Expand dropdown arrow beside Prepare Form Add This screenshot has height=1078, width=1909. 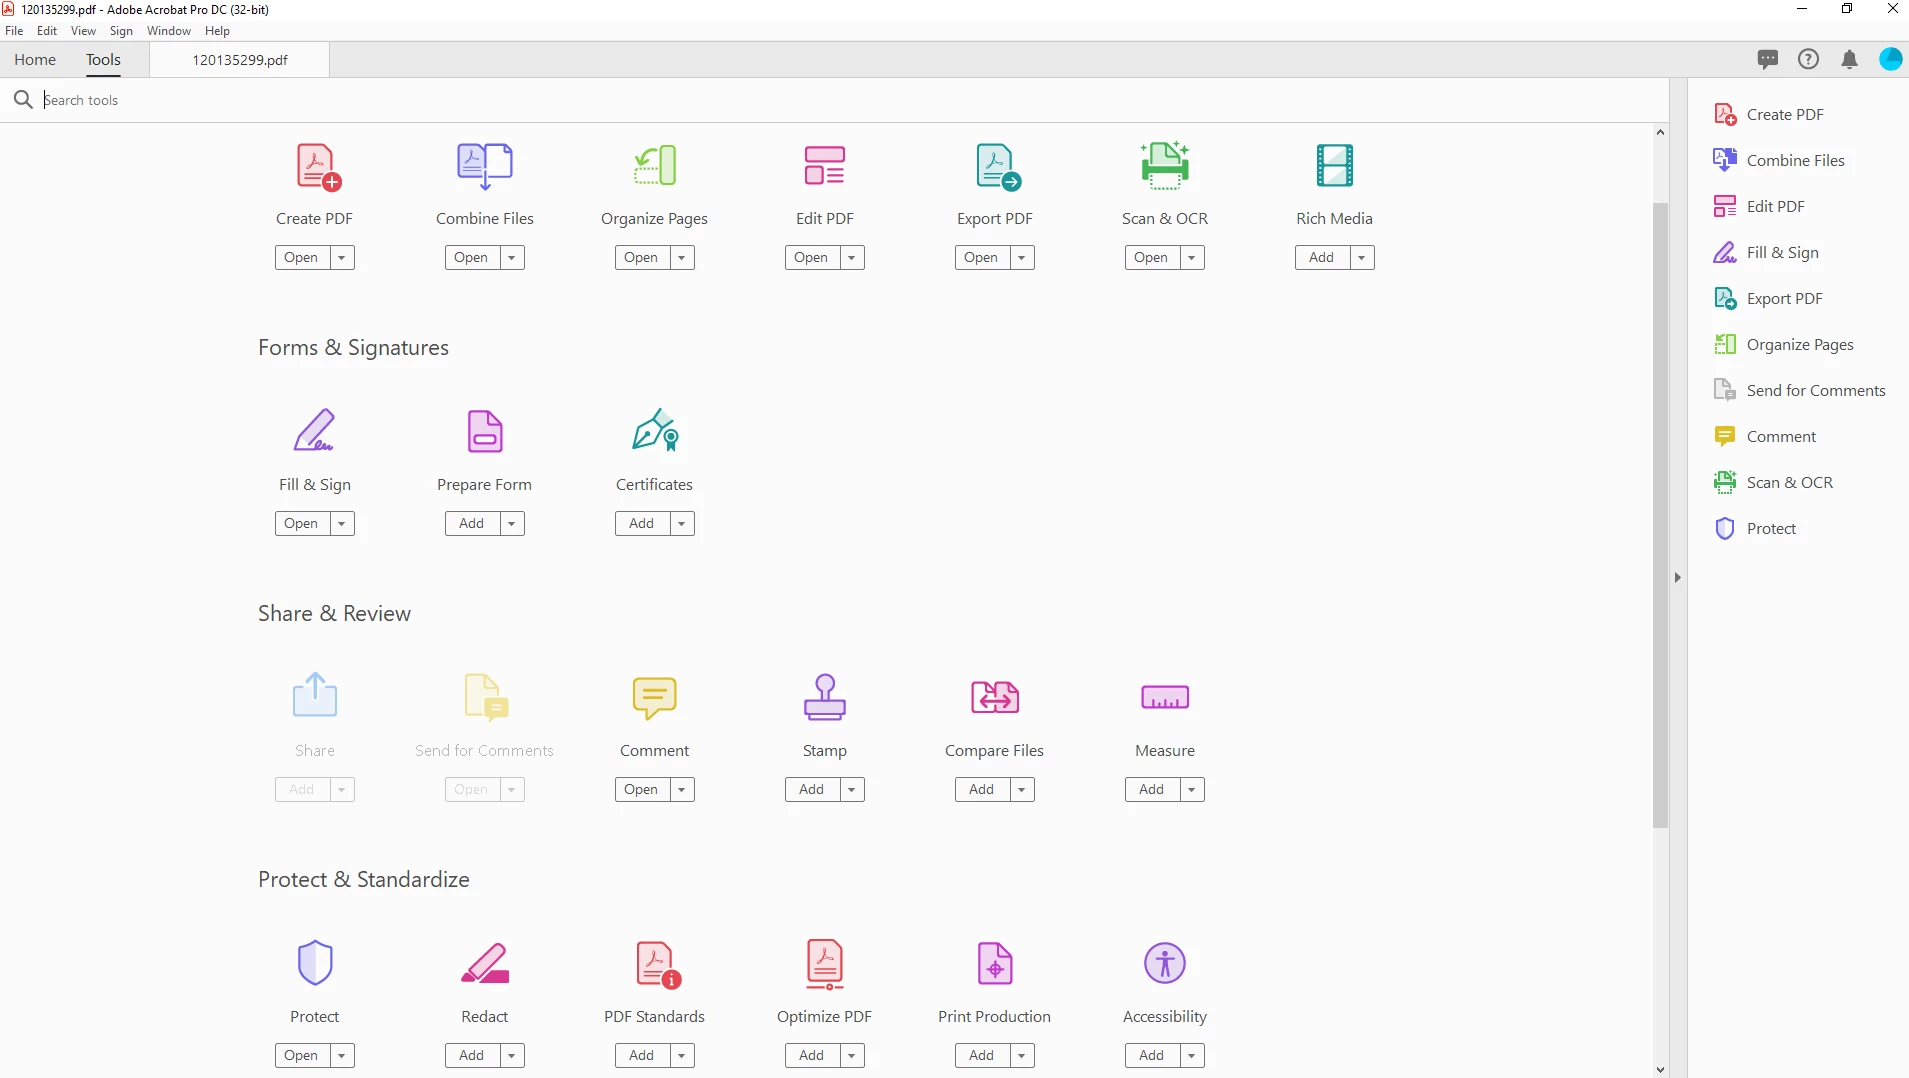click(x=512, y=523)
